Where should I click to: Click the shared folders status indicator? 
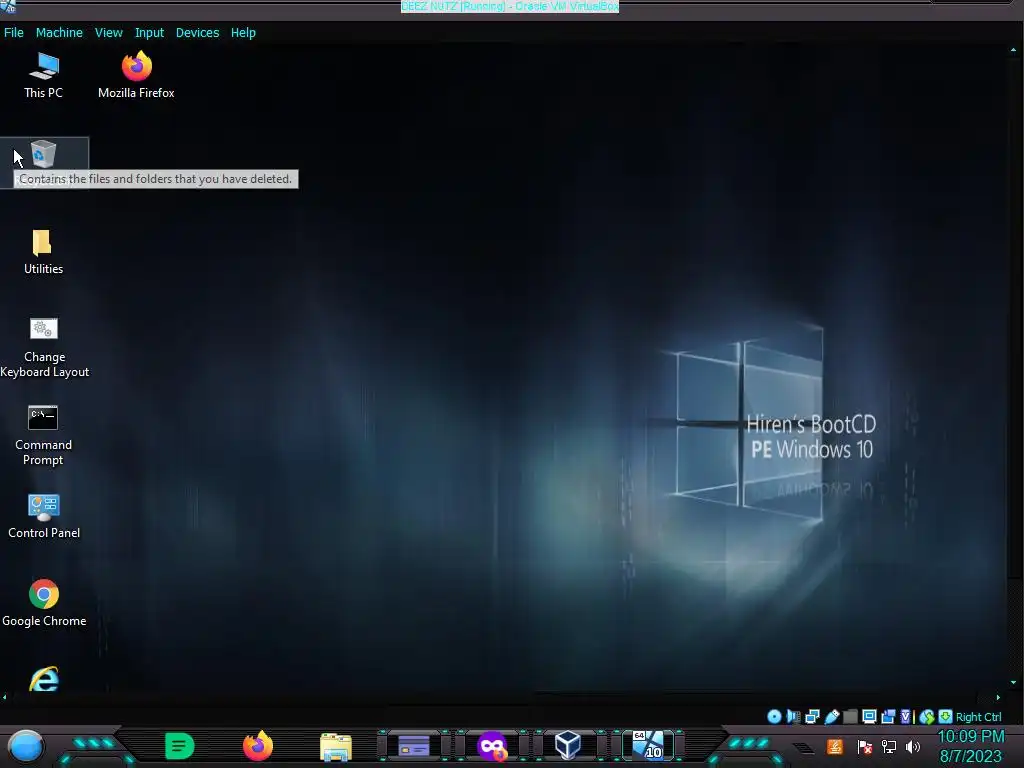point(850,716)
